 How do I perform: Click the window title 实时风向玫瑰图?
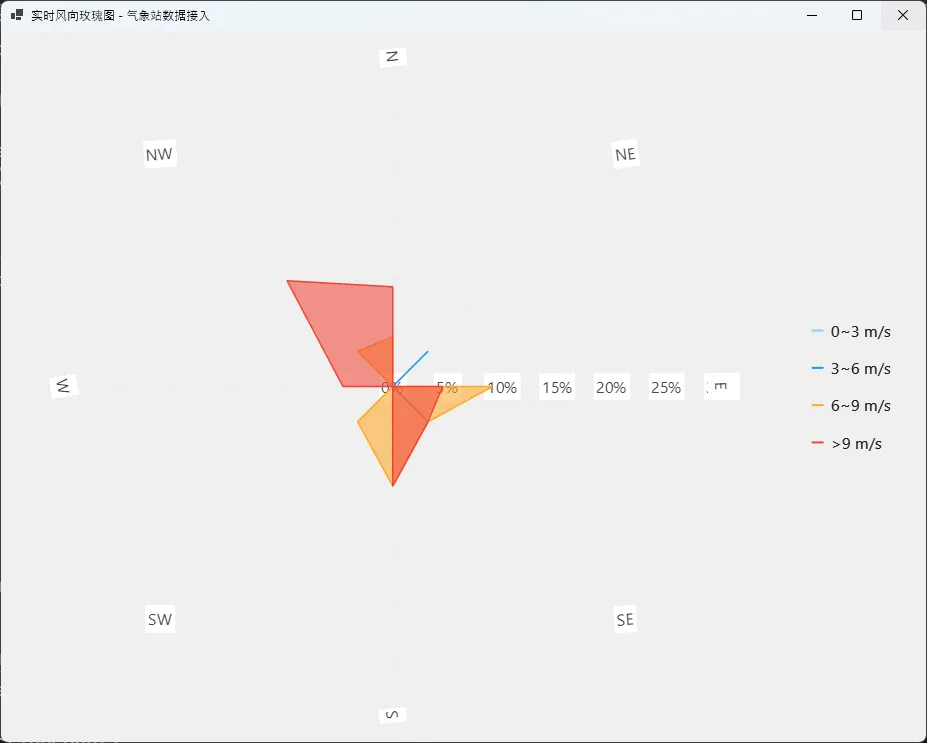(x=73, y=16)
